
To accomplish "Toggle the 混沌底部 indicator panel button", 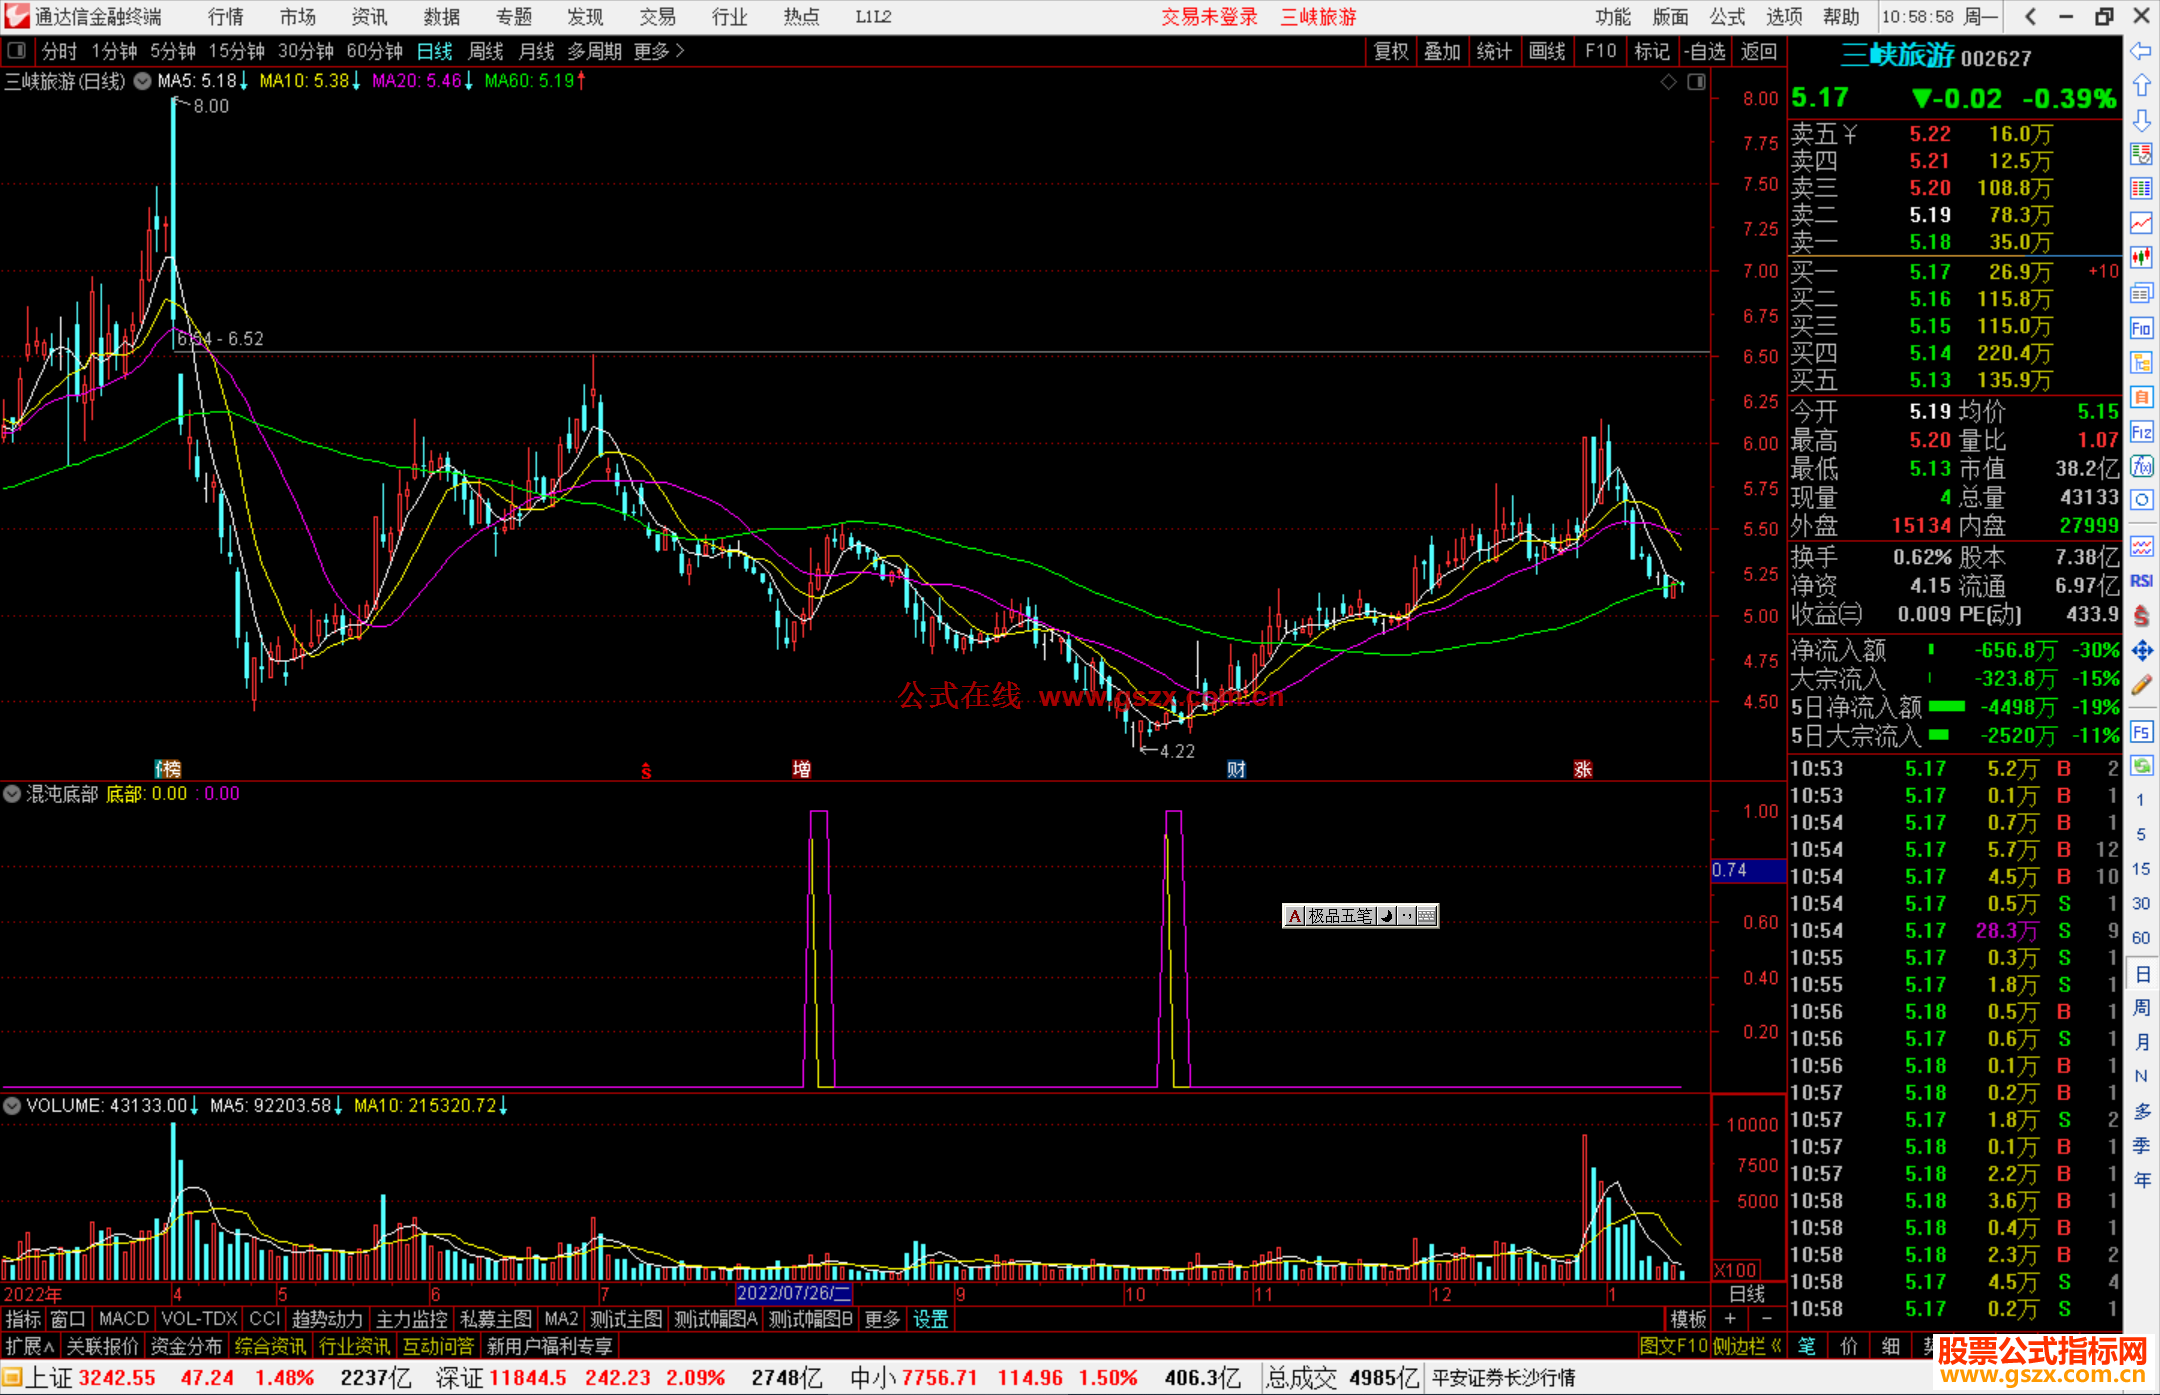I will (x=12, y=794).
